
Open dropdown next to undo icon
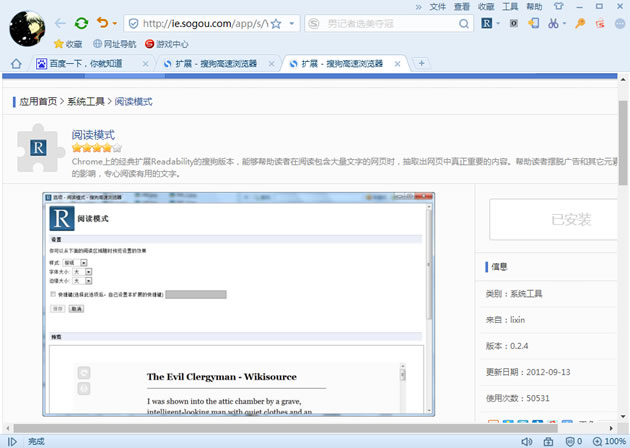(x=115, y=23)
